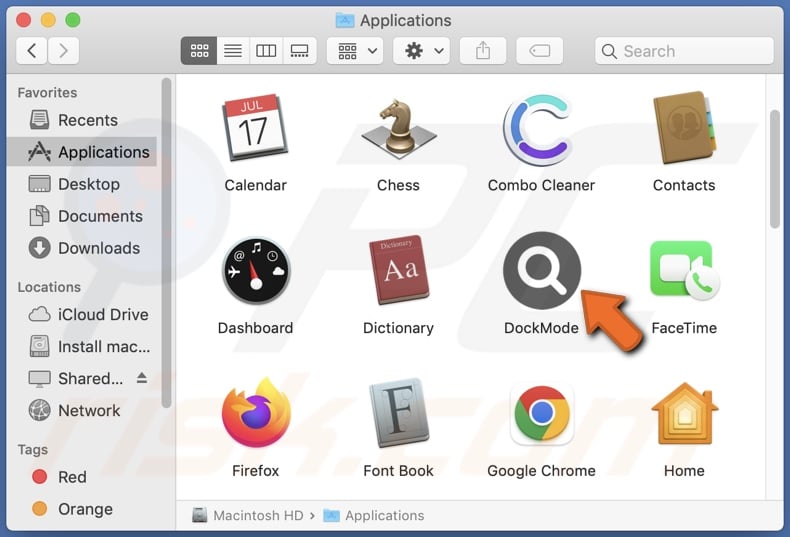Eject the Shared... volume

142,378
